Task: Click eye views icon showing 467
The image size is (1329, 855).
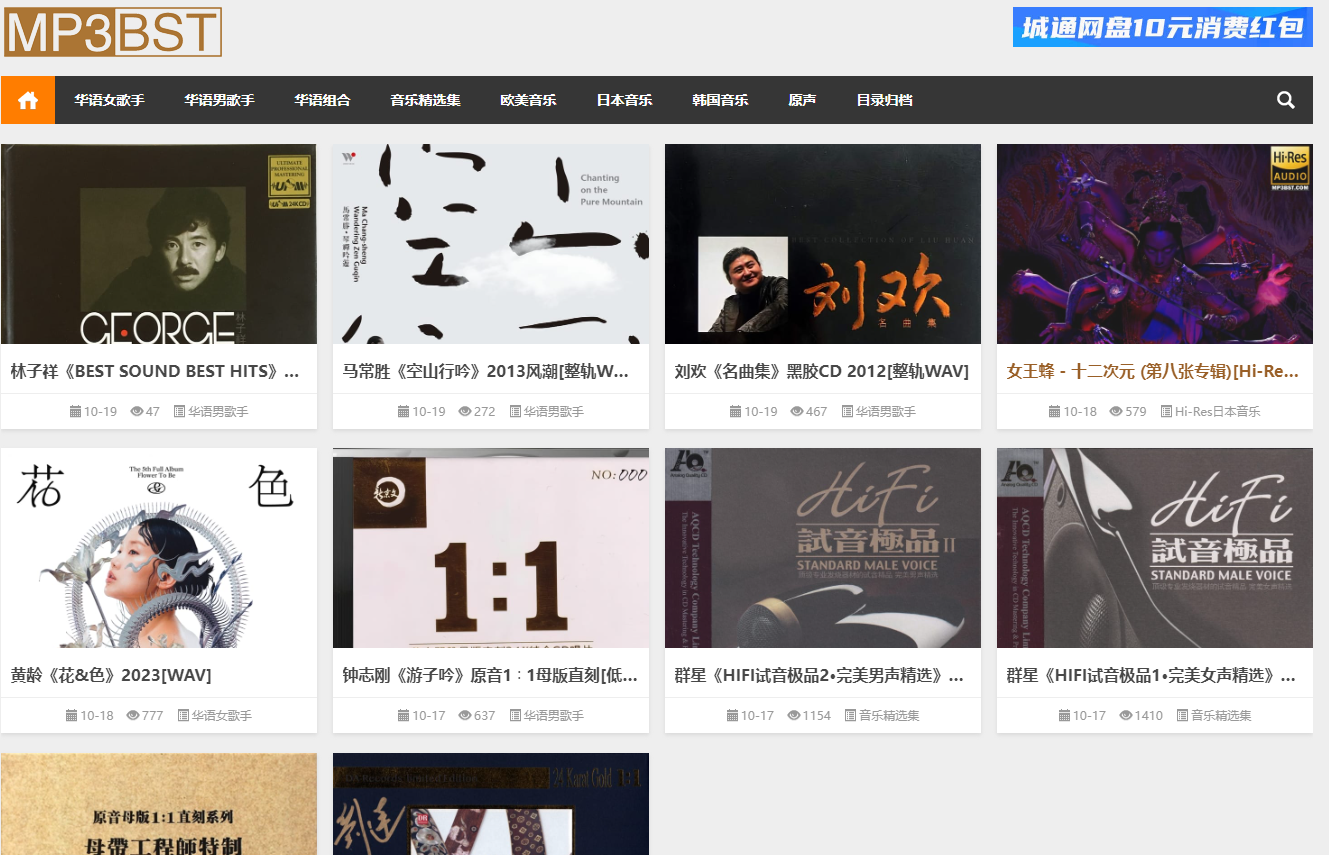Action: [797, 411]
